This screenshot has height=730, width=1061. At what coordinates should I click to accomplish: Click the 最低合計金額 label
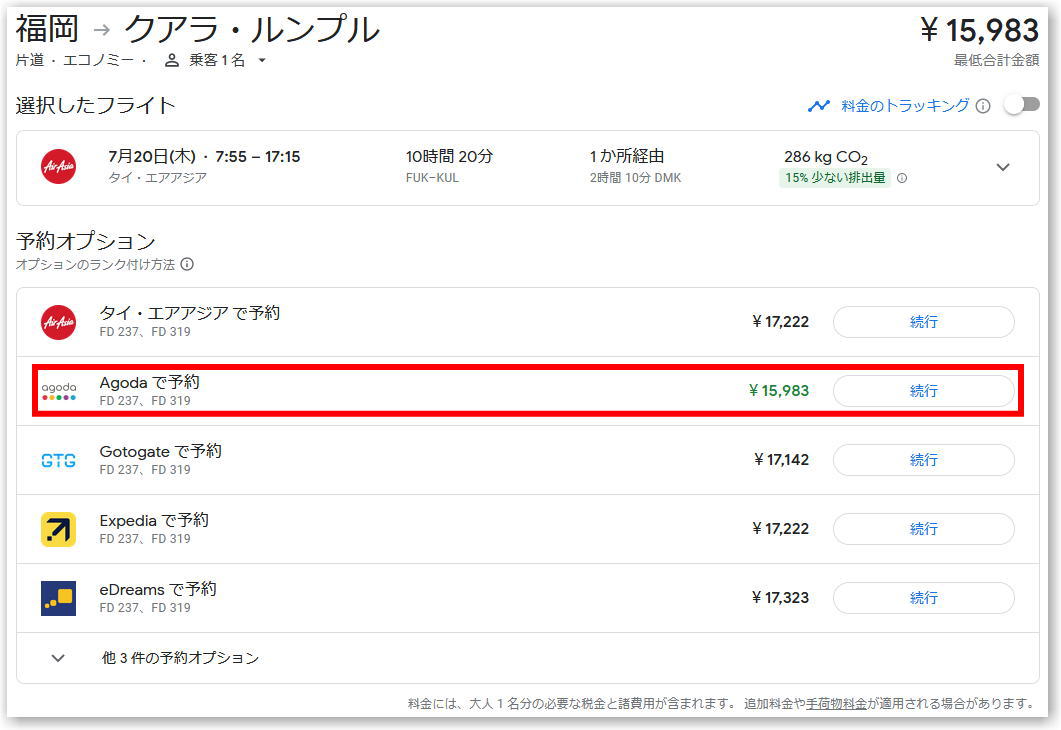click(997, 60)
